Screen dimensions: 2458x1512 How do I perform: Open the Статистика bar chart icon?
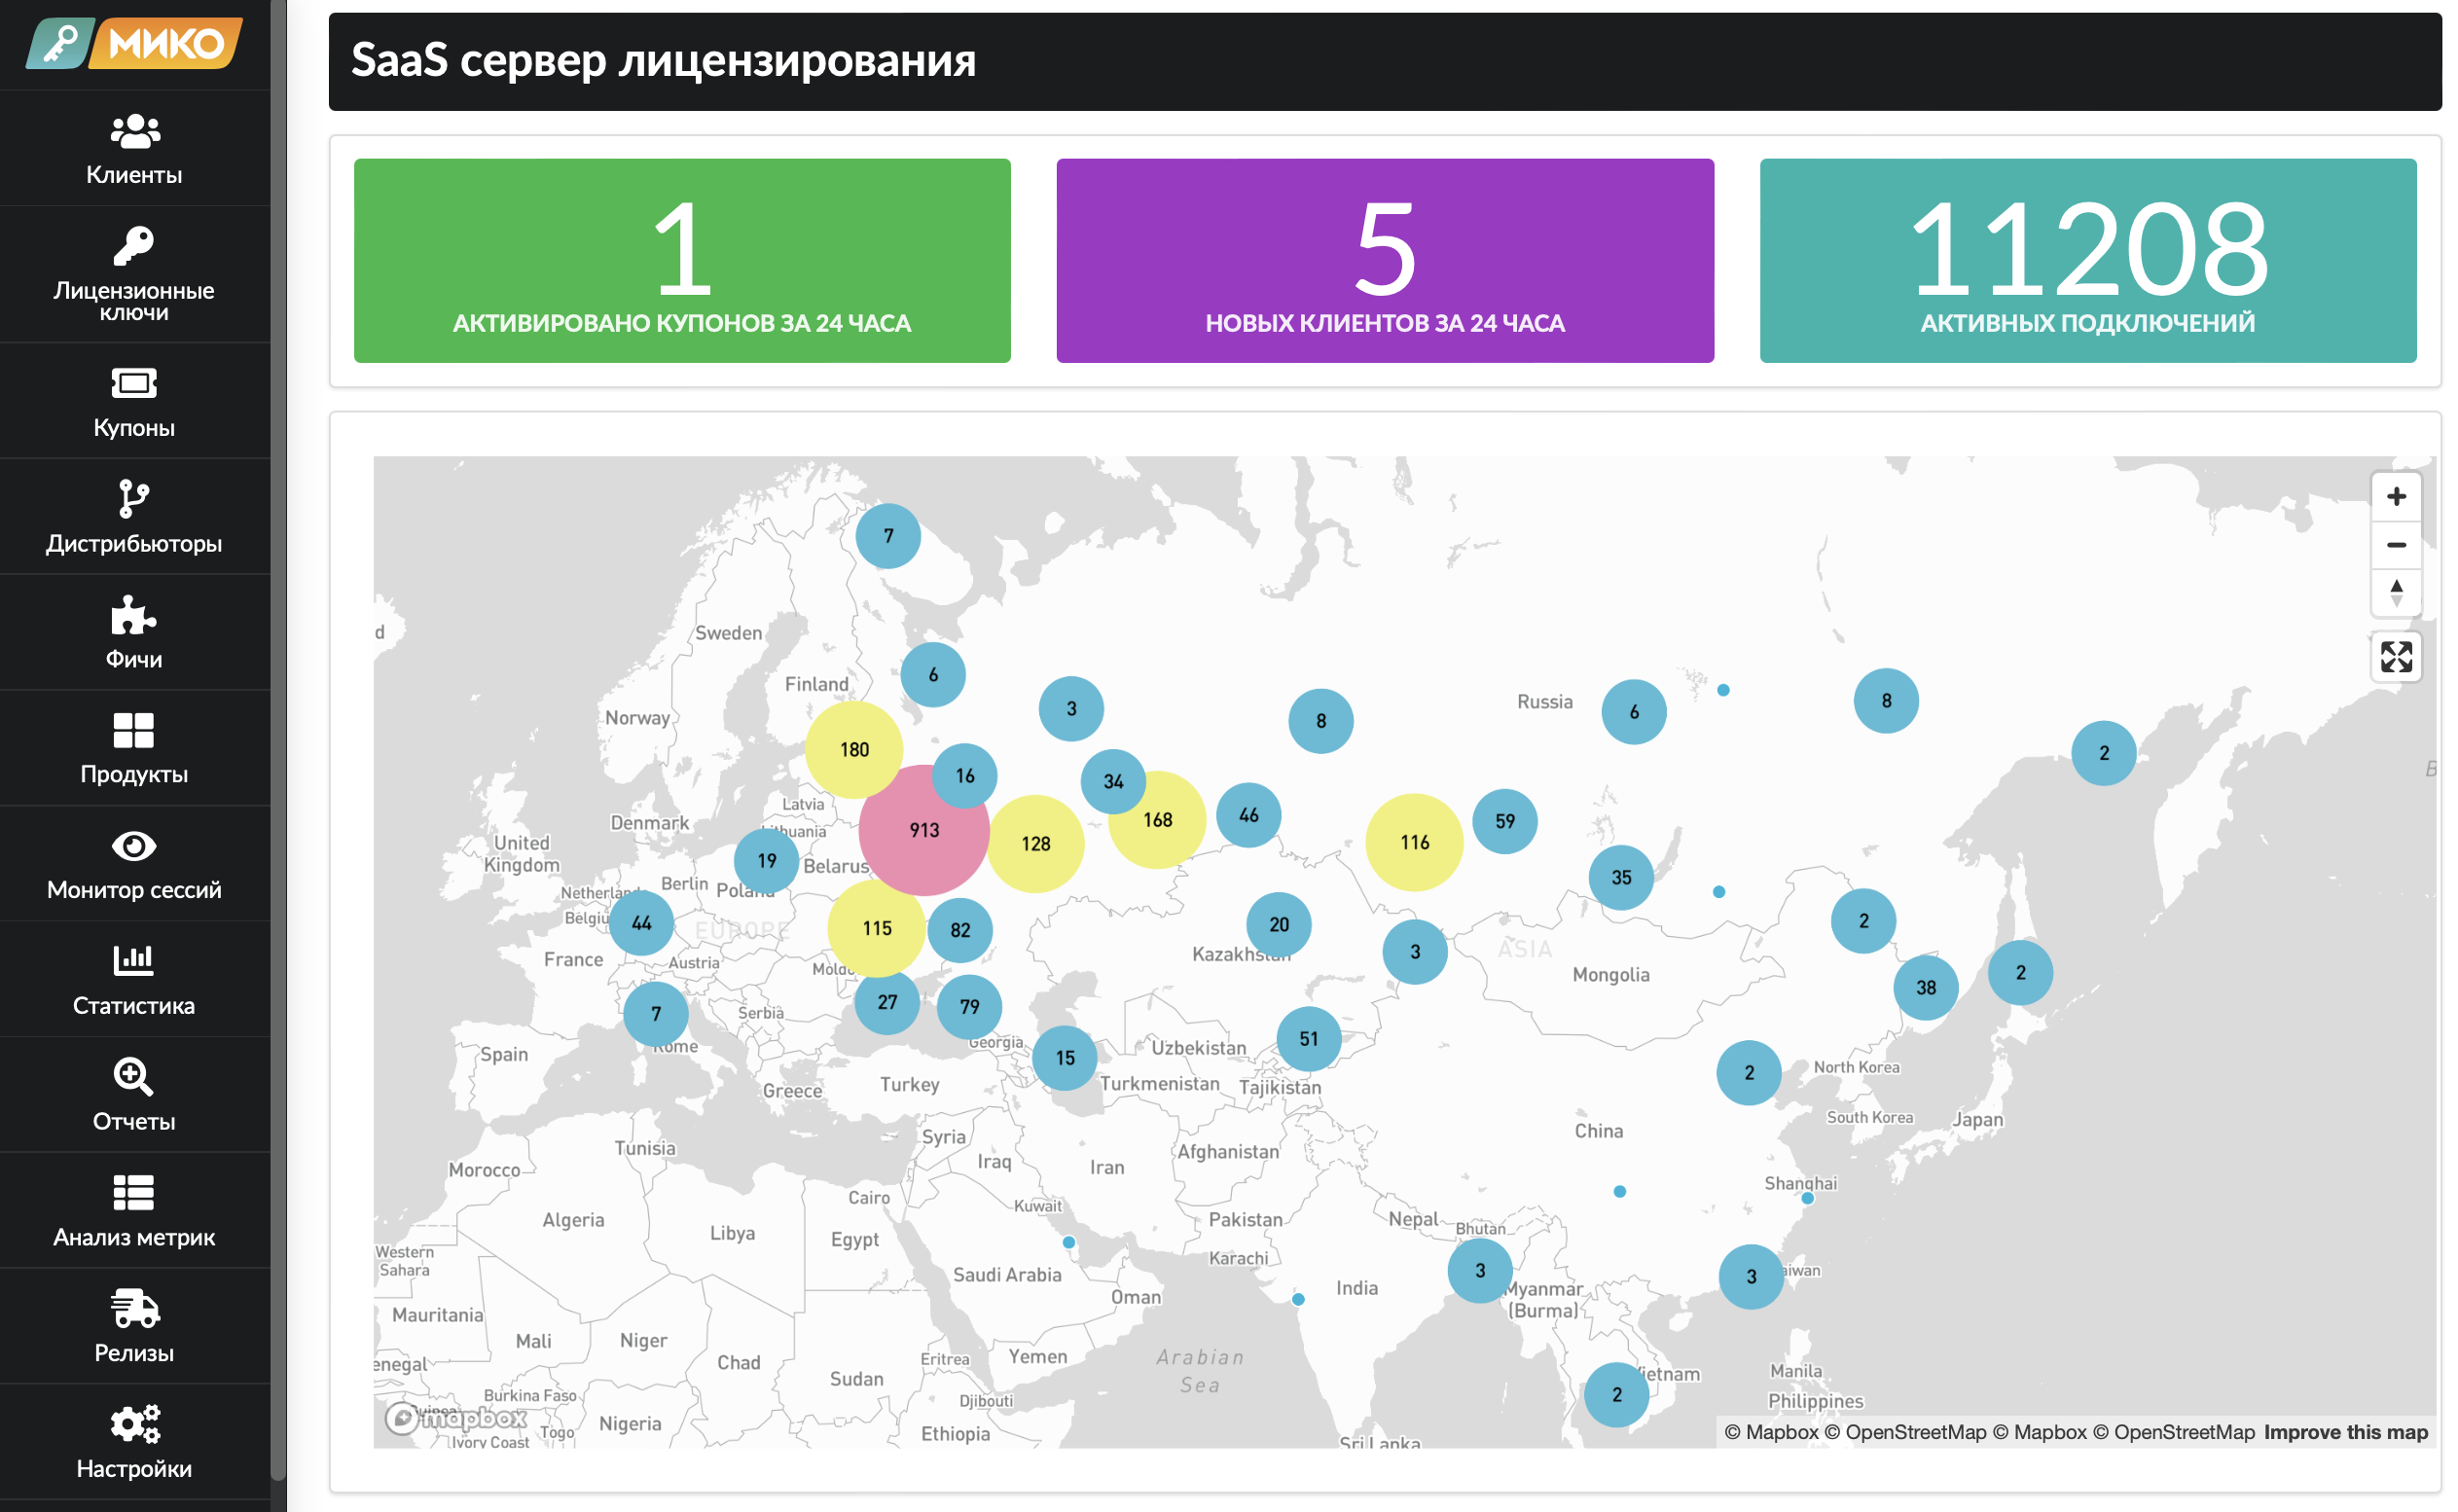pos(134,960)
